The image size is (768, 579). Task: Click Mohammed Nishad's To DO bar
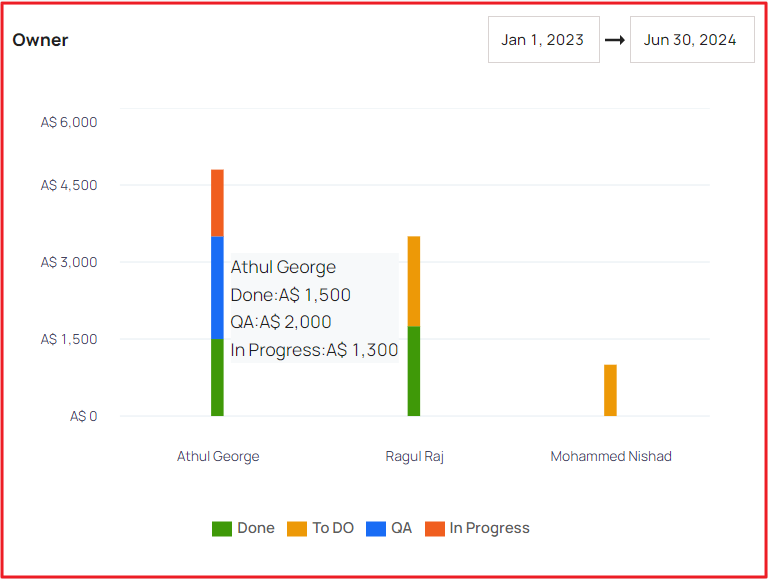pos(610,390)
